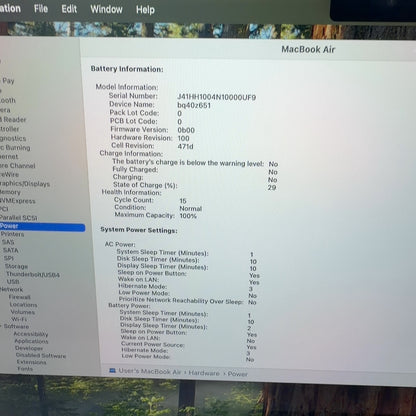The image size is (416, 416).
Task: Collapse the Software section in the sidebar
Action: click(1, 326)
